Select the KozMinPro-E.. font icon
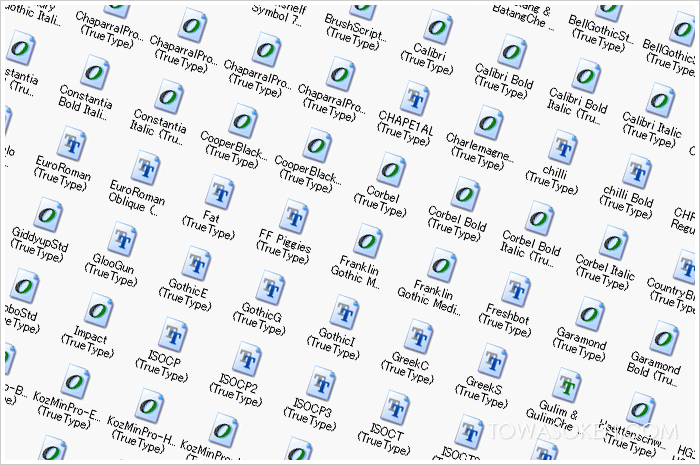The width and height of the screenshot is (700, 465). 75,381
